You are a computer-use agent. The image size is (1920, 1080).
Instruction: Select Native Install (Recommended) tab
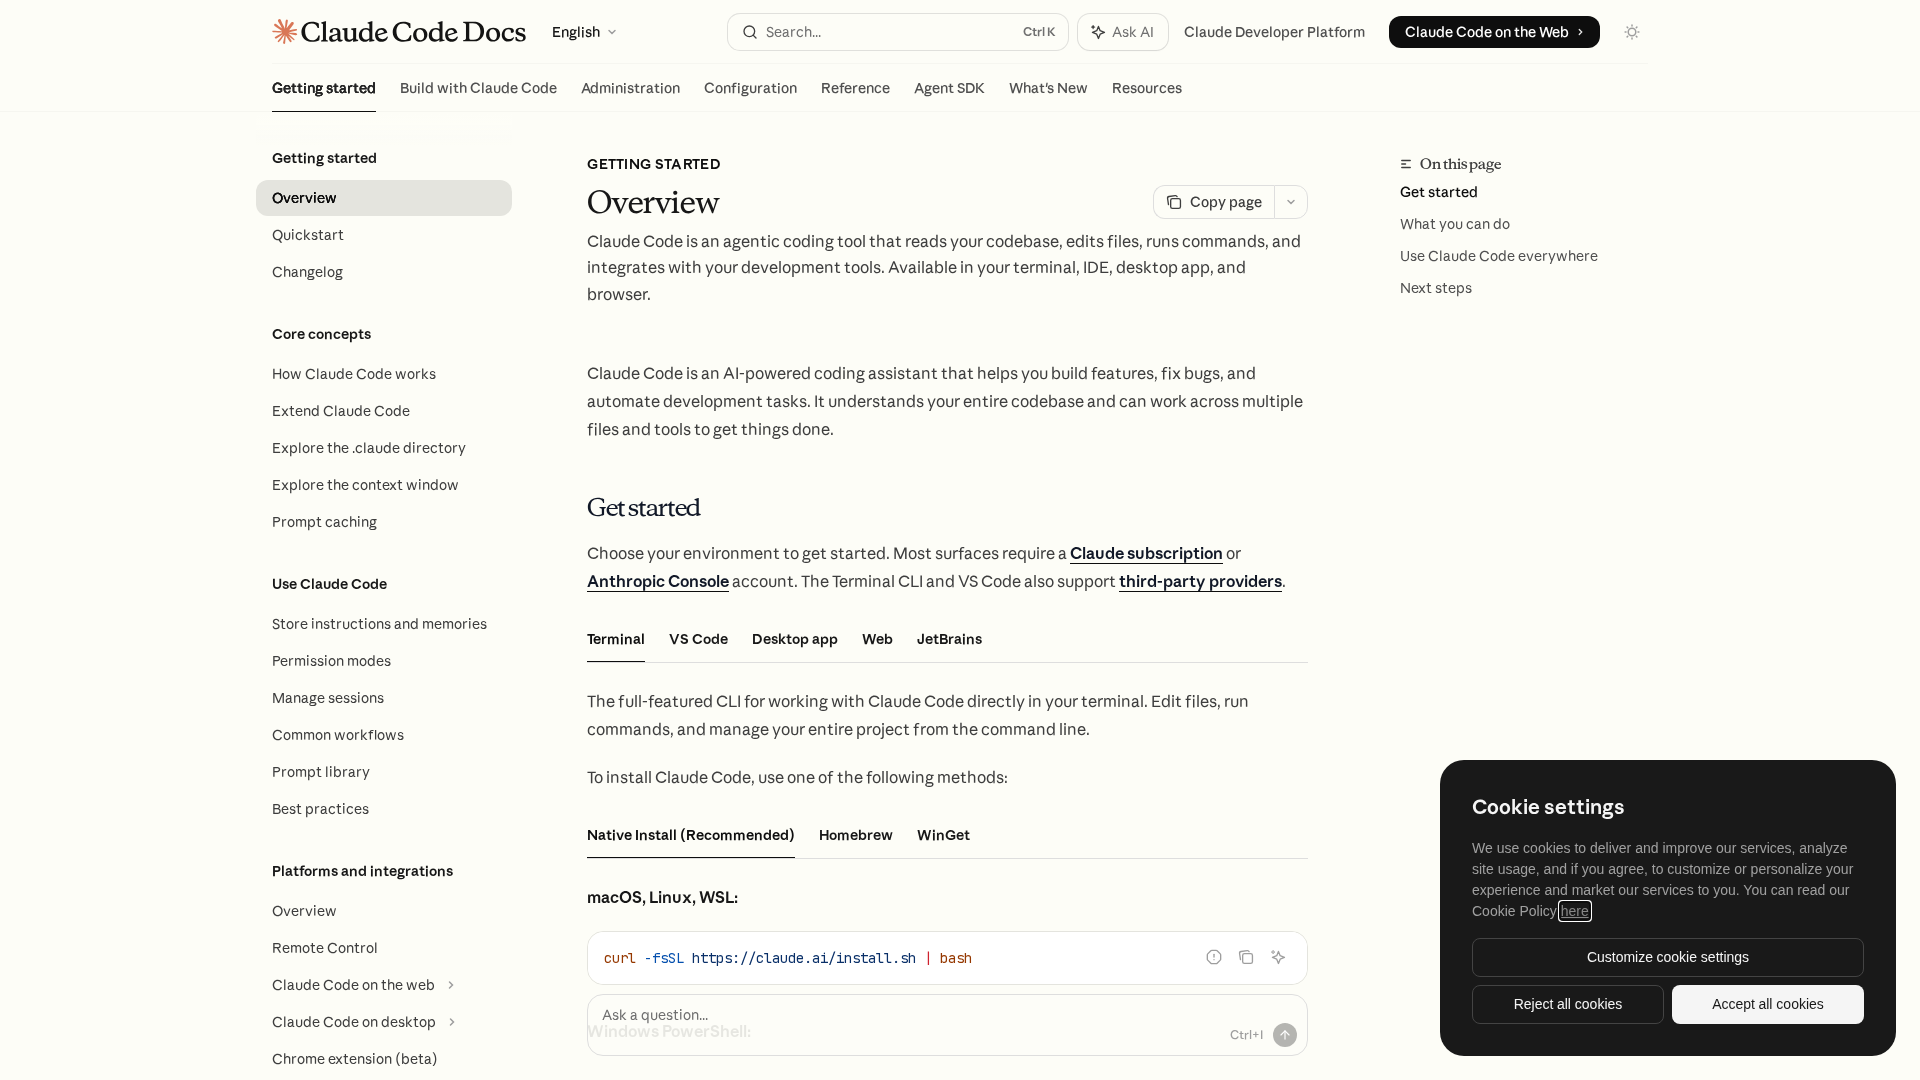pos(690,835)
